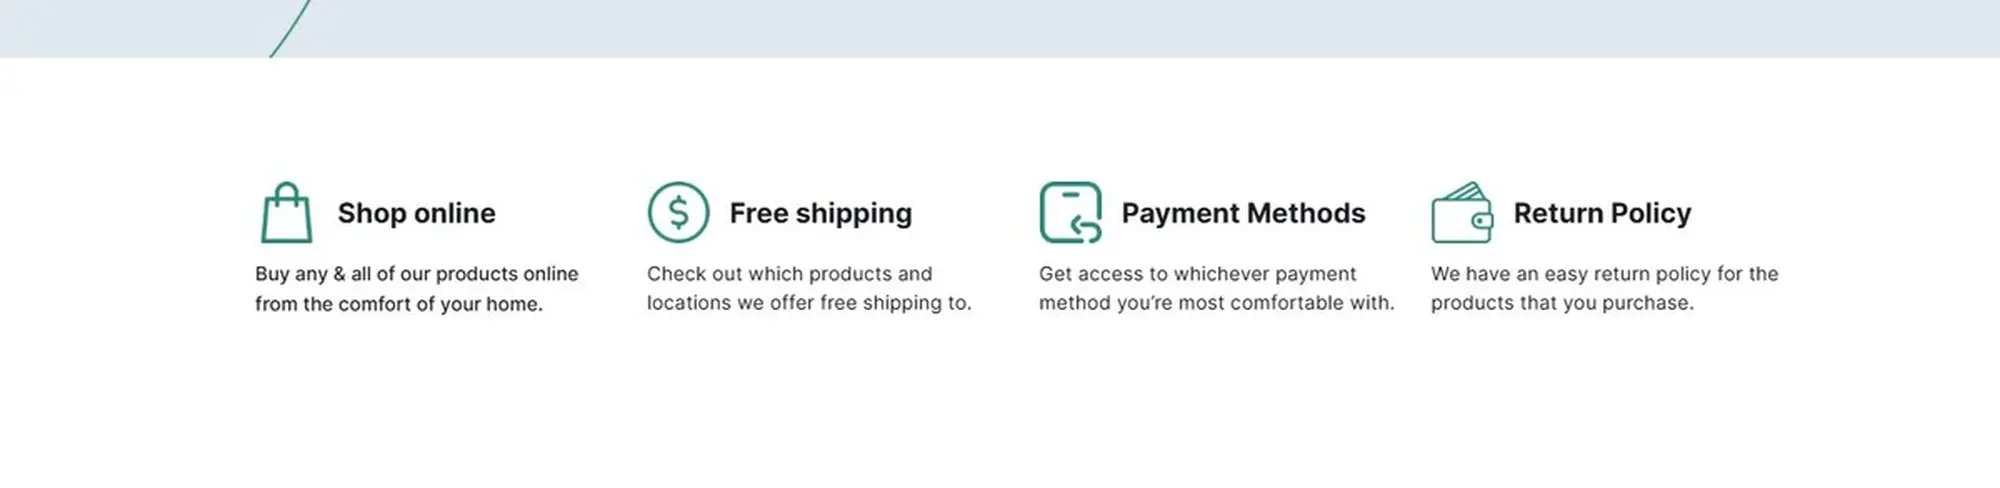Click the teal curved line in banner
The image size is (2000, 488).
(x=290, y=28)
